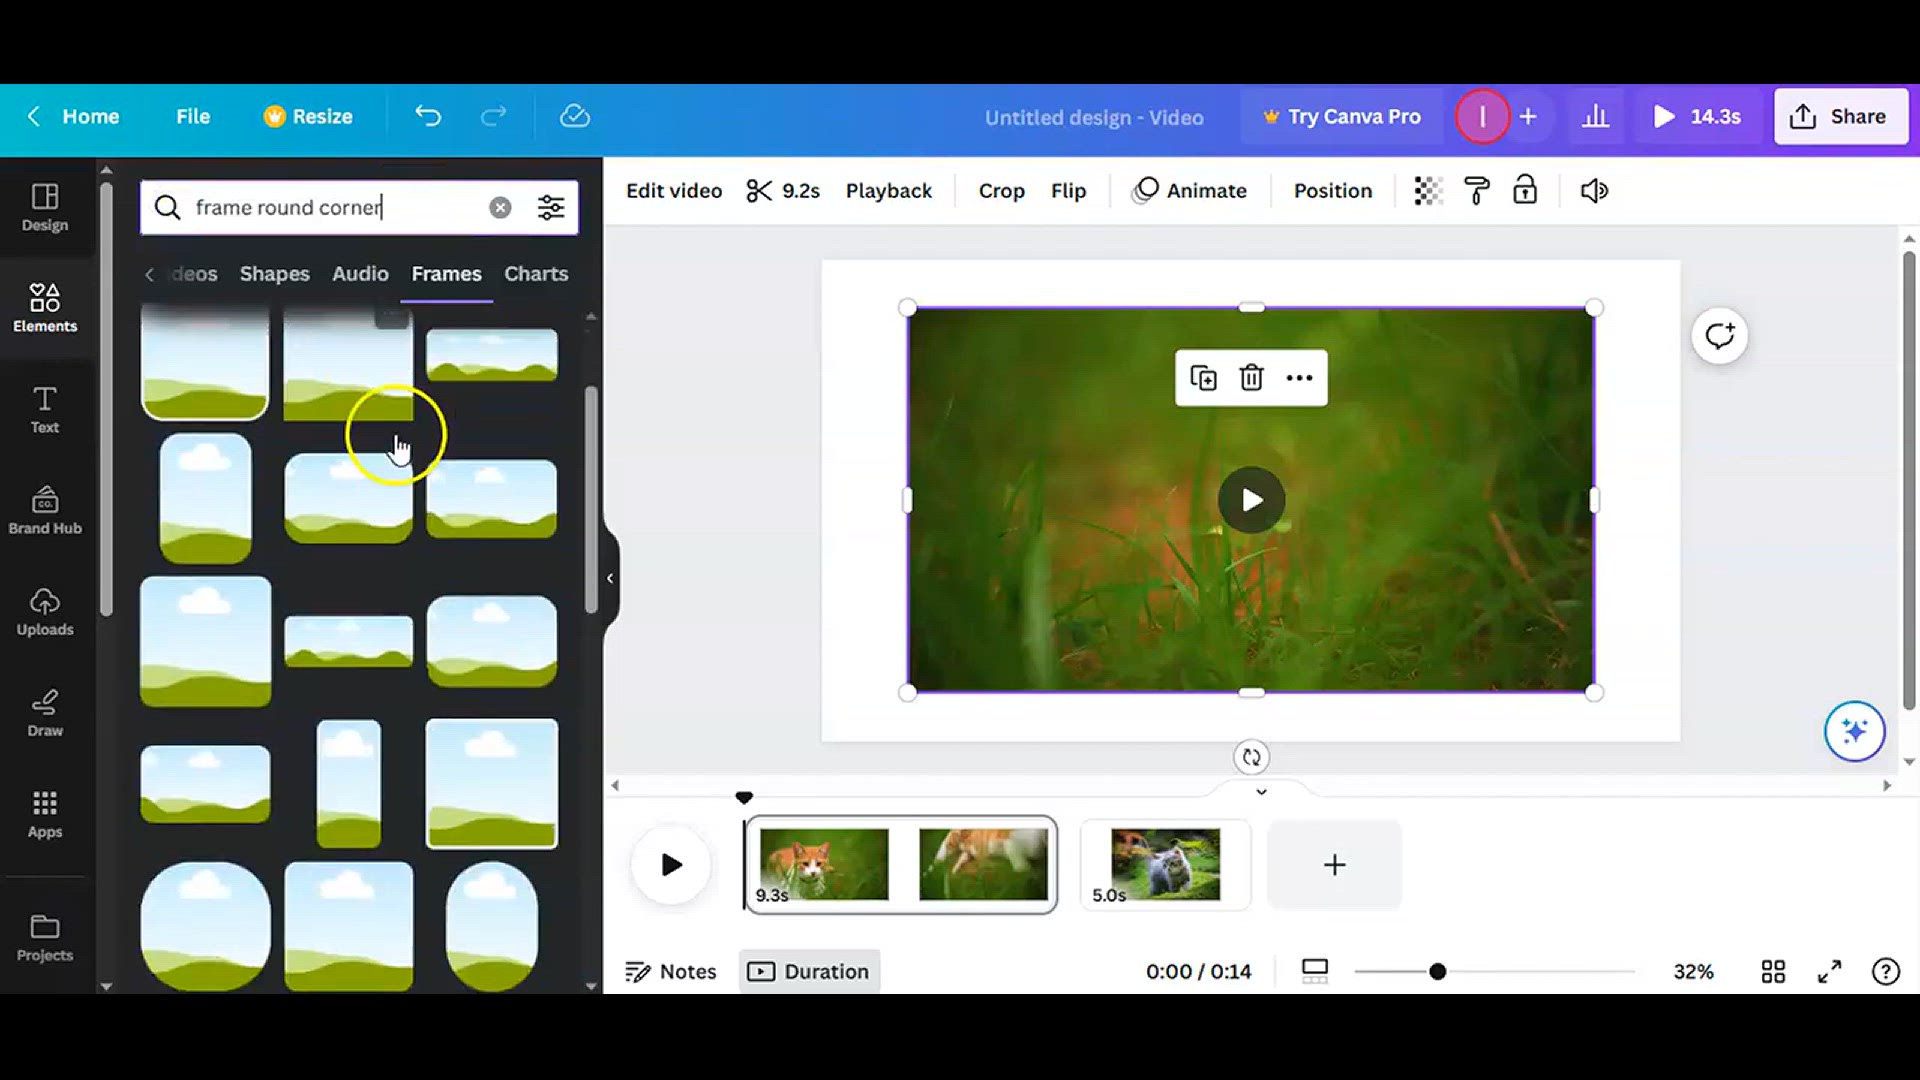
Task: Open the File menu
Action: [193, 116]
